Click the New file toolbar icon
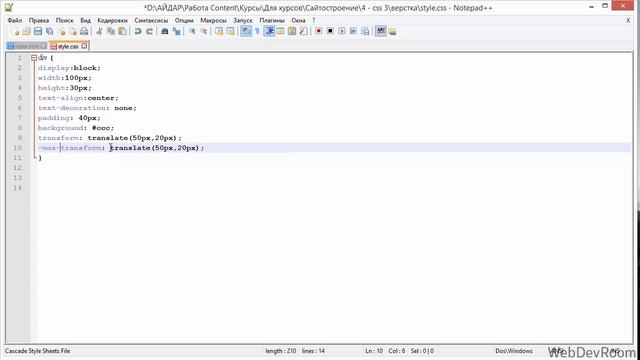Screen dimensions: 640x360 coord(16,31)
